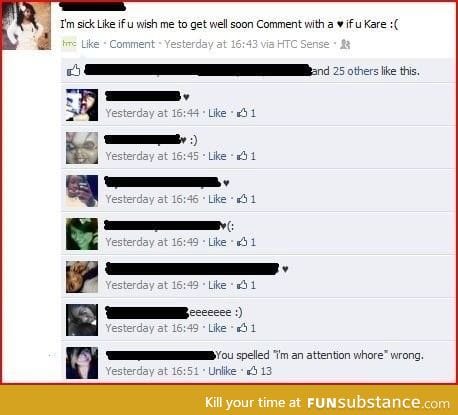Image resolution: width=458 pixels, height=415 pixels.
Task: Click Comment link under the main post
Action: tap(132, 44)
